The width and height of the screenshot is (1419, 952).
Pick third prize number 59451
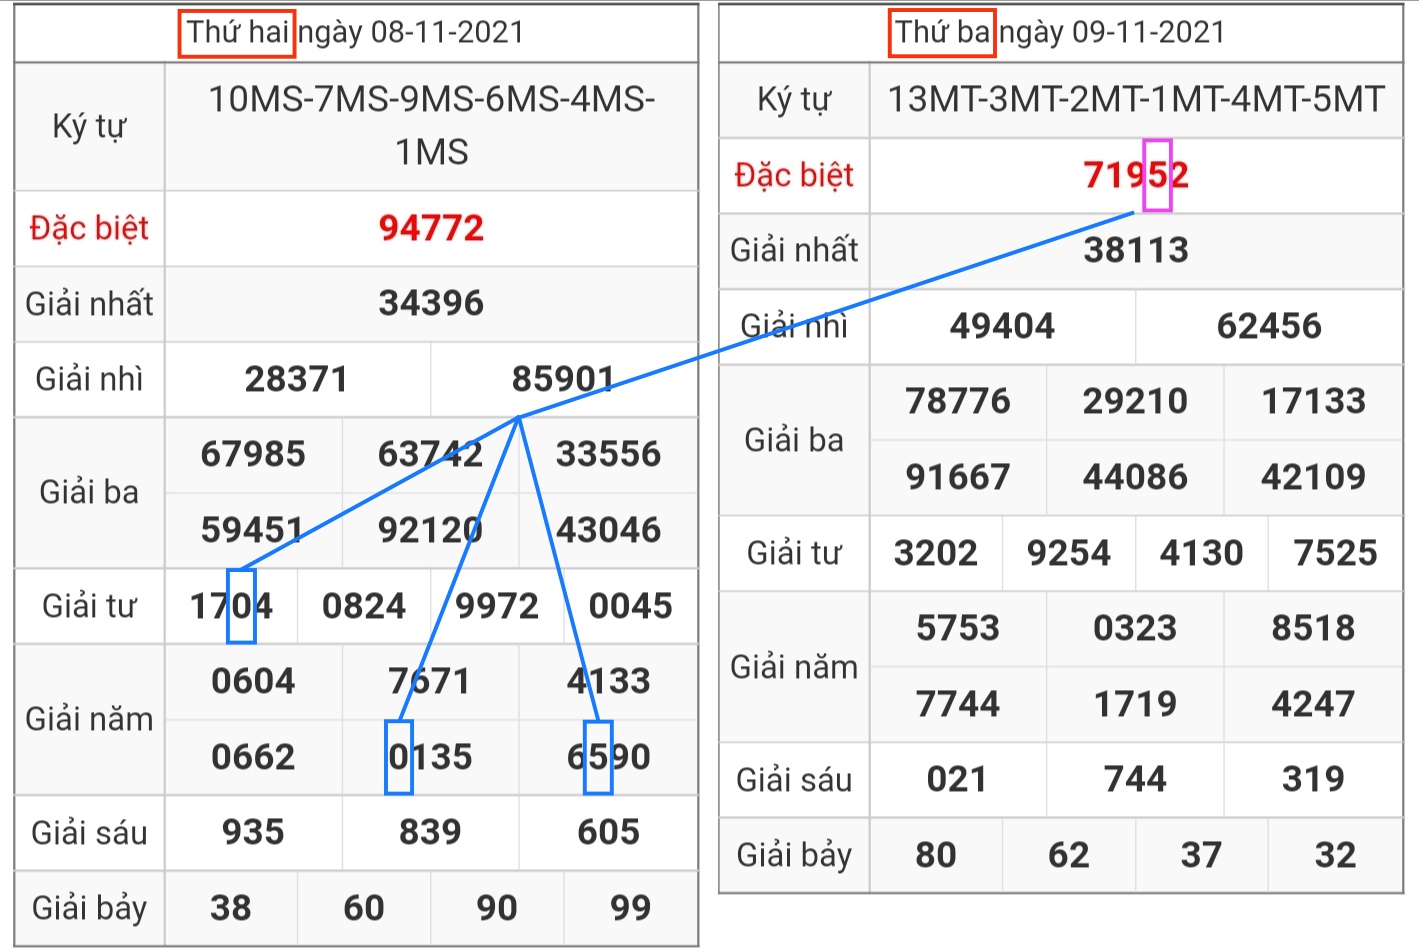click(x=253, y=530)
